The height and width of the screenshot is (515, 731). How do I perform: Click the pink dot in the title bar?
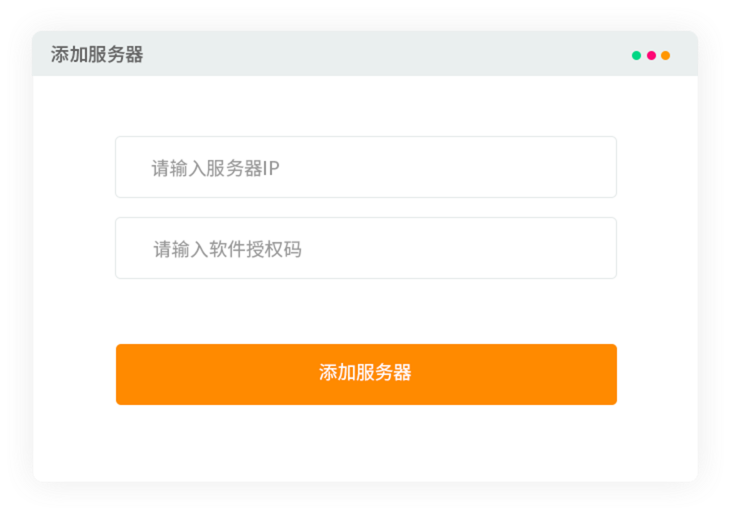point(651,56)
